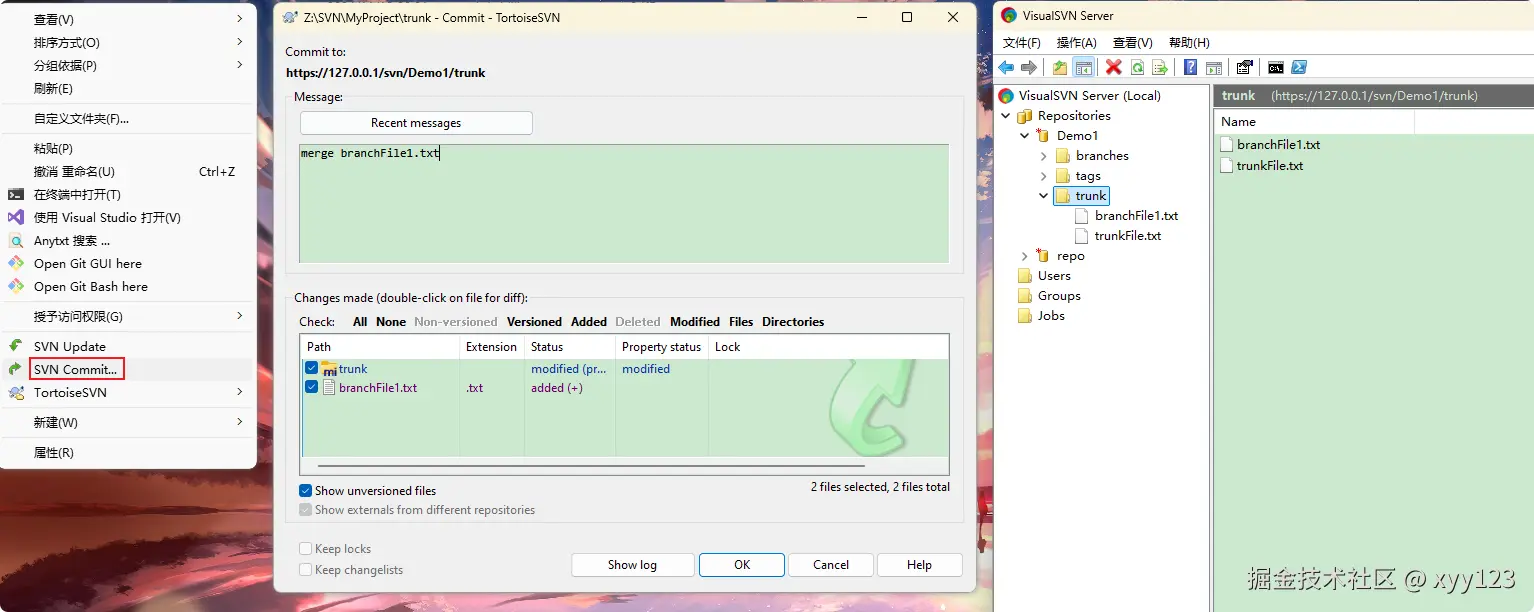Click the None check filter link
The image size is (1534, 612).
(391, 322)
